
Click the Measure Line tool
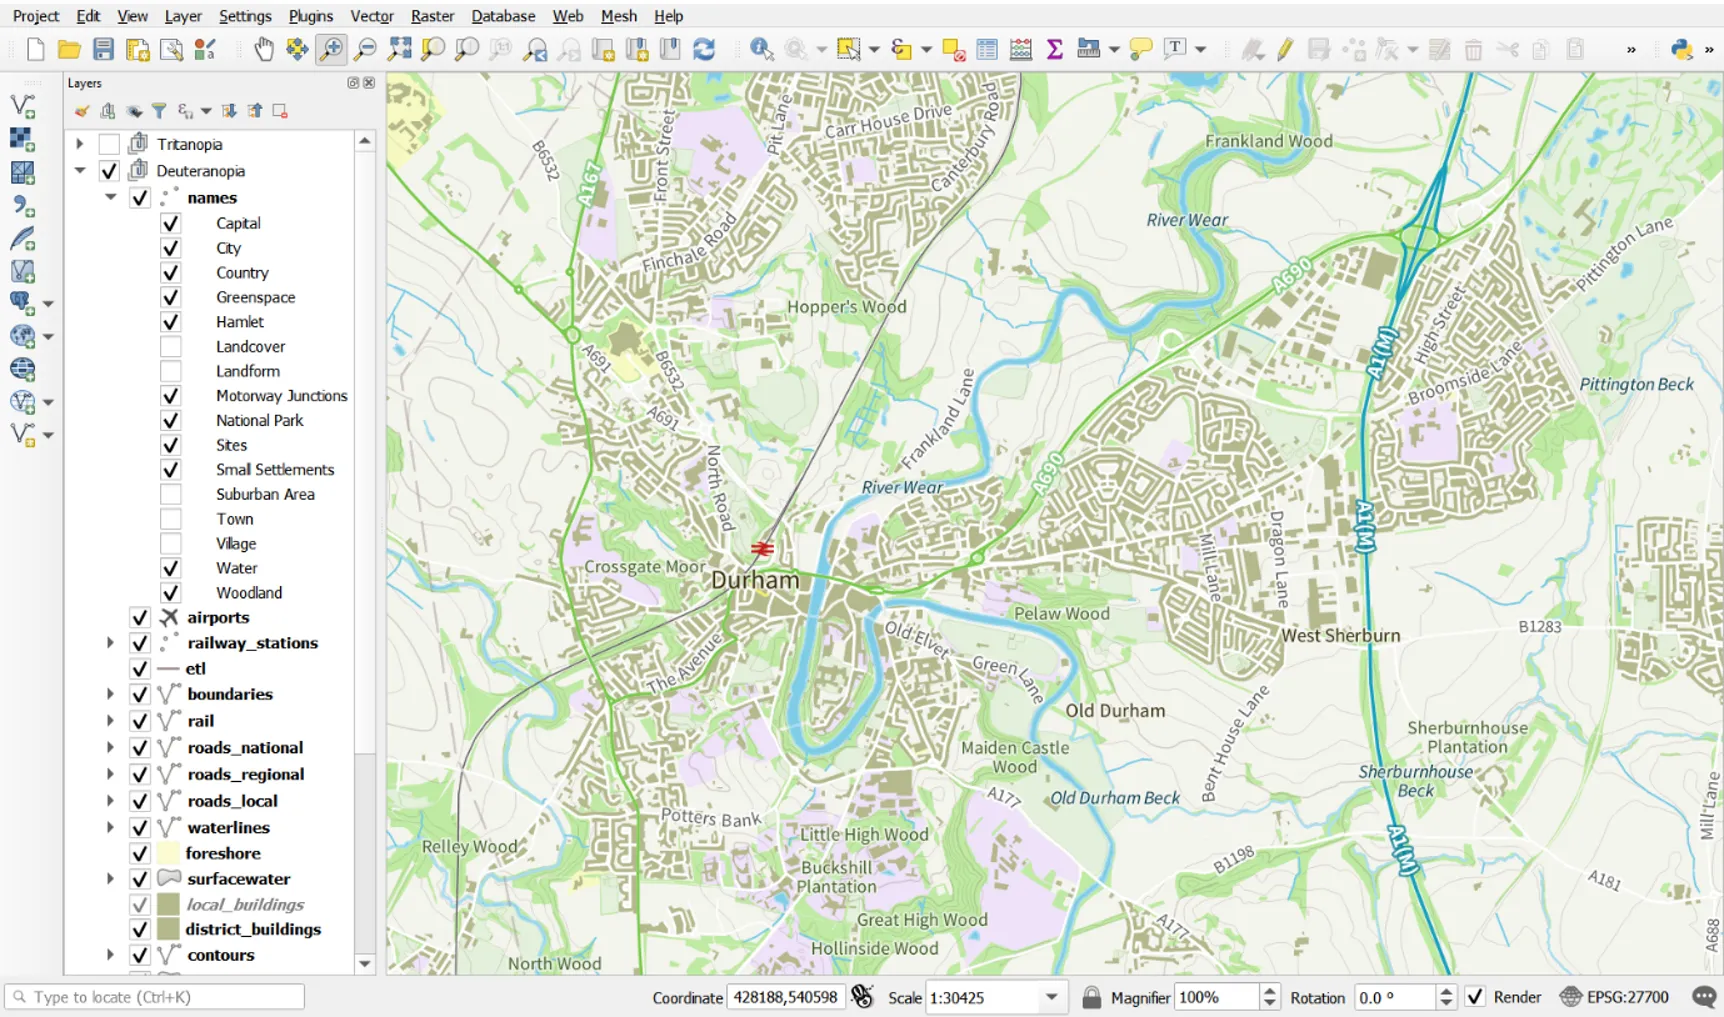1089,48
